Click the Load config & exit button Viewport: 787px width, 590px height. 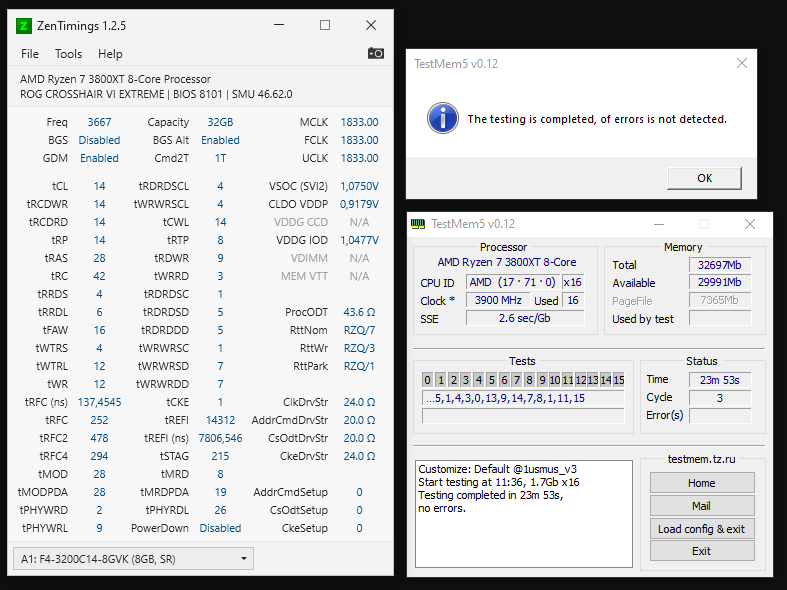point(702,529)
